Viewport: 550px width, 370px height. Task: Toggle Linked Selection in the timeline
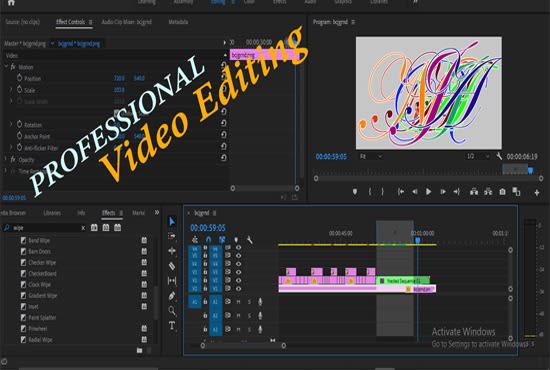click(222, 240)
